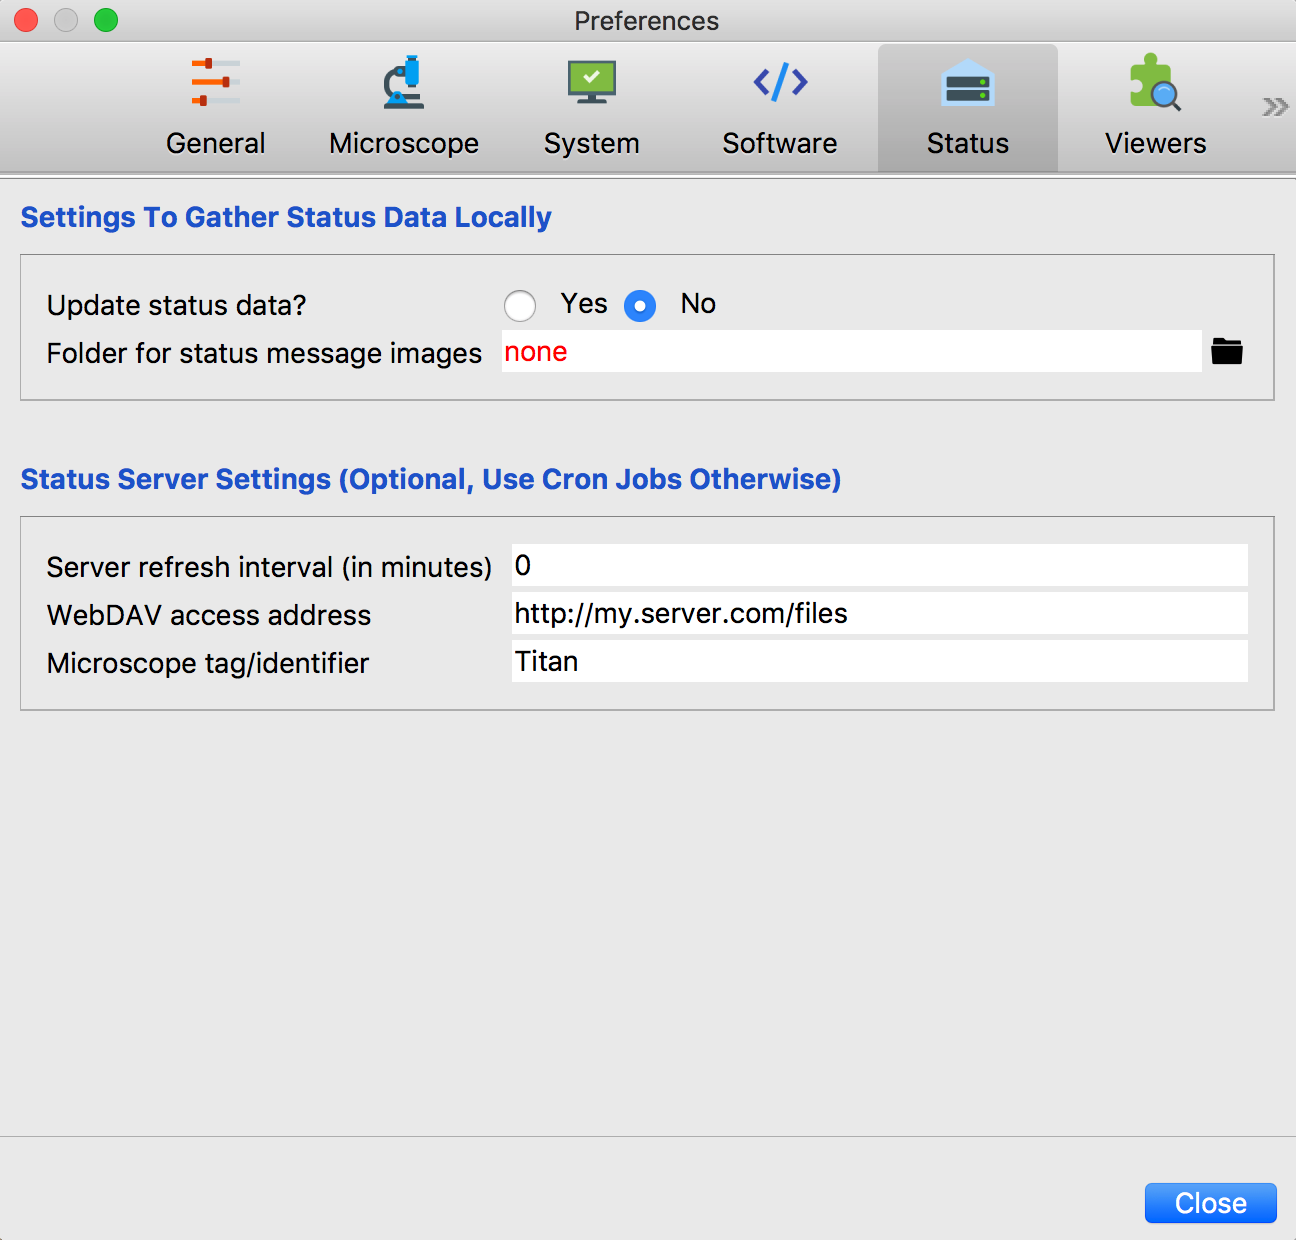
Task: Focus the Server refresh interval field
Action: click(878, 566)
